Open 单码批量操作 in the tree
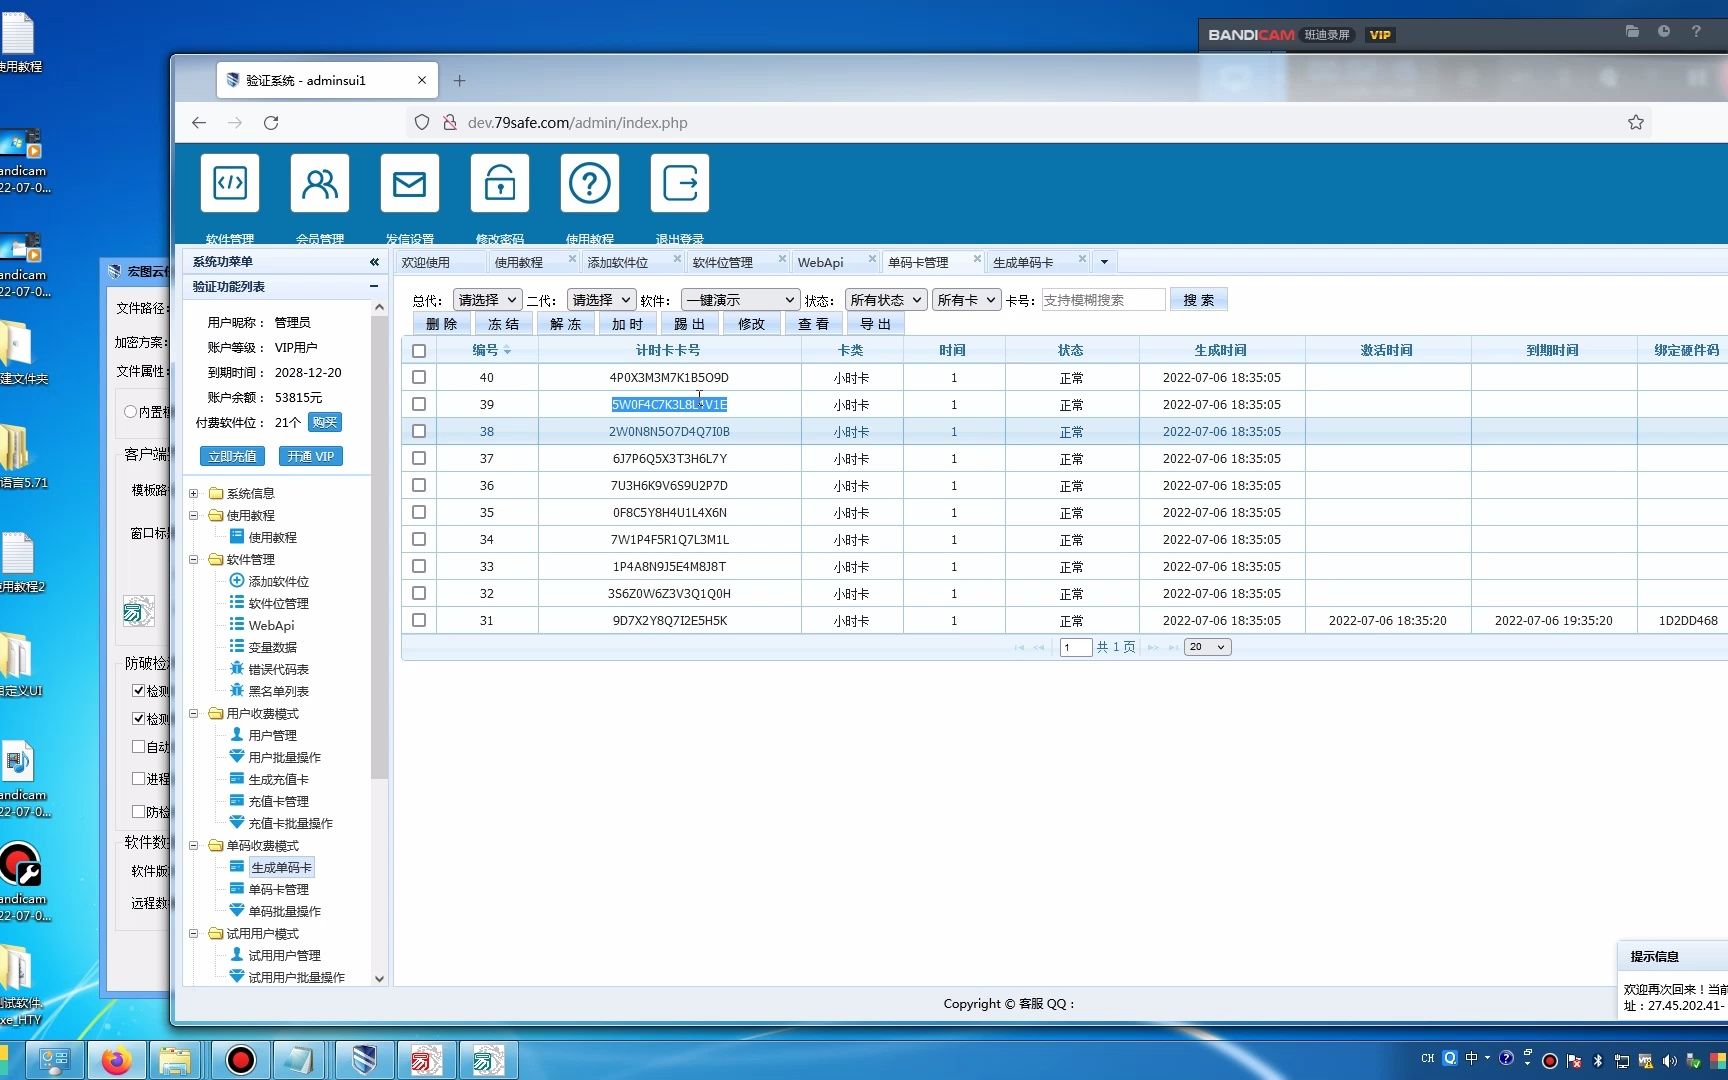1728x1080 pixels. pos(284,911)
